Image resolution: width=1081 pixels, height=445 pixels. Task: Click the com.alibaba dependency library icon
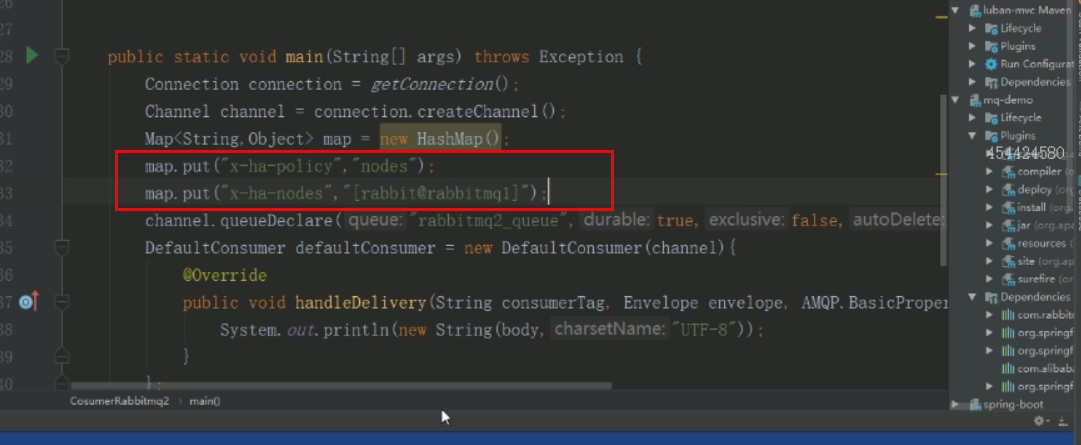[1008, 369]
